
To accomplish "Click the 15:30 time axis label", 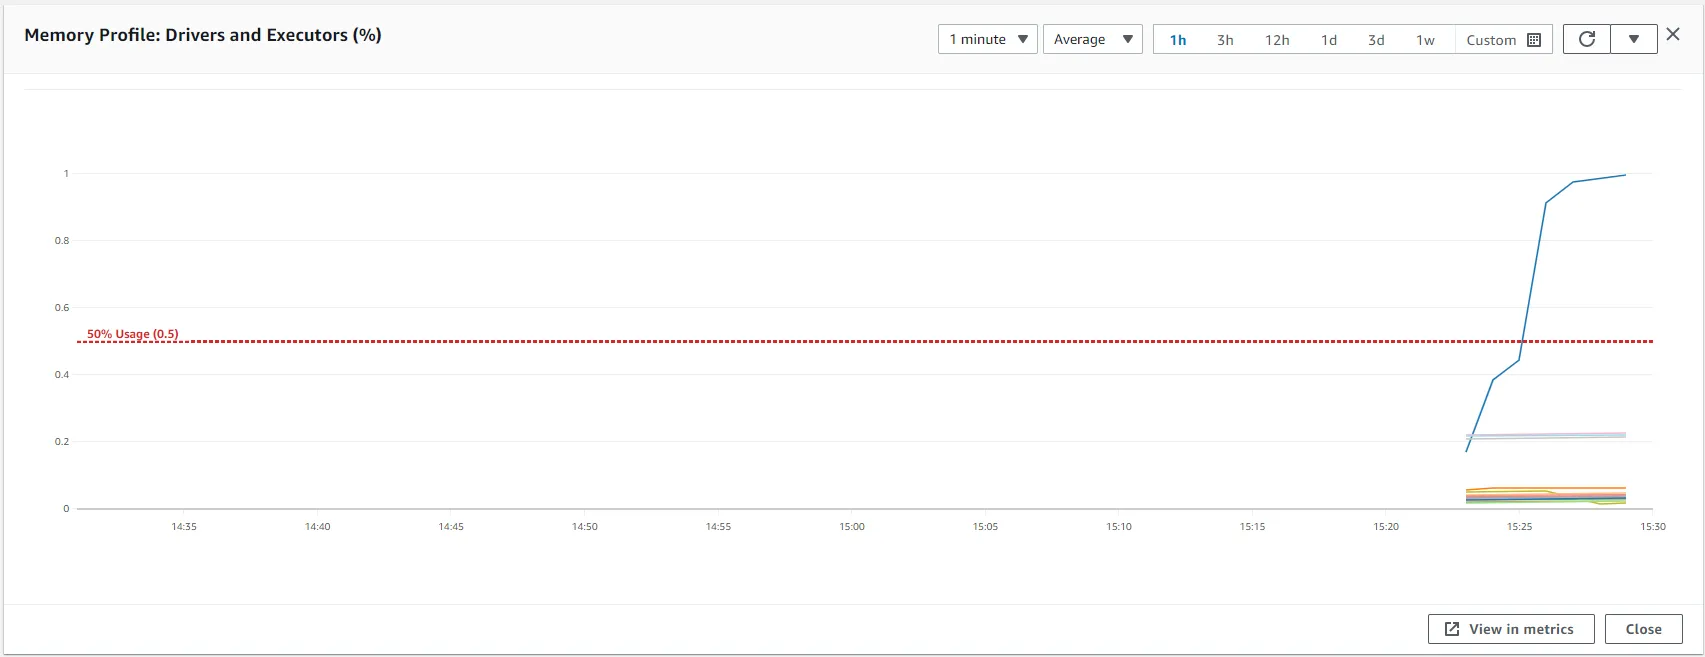I will (1653, 526).
